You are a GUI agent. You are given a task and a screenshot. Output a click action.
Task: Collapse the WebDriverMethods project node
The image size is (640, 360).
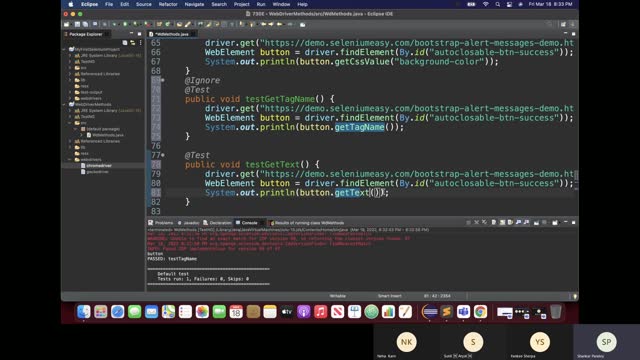tap(64, 104)
